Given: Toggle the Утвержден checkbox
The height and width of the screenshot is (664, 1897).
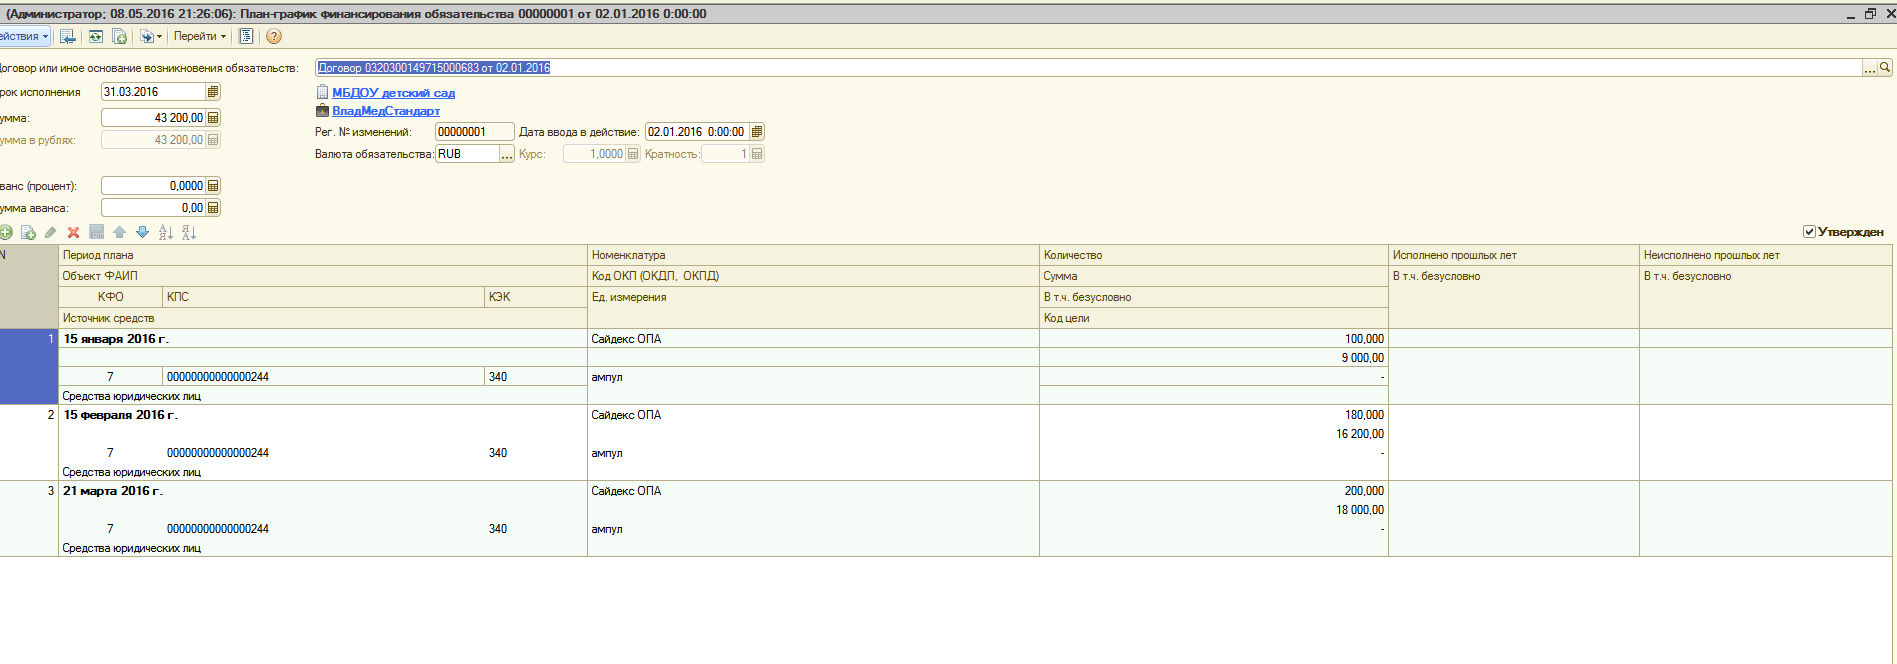Looking at the screenshot, I should [x=1809, y=232].
